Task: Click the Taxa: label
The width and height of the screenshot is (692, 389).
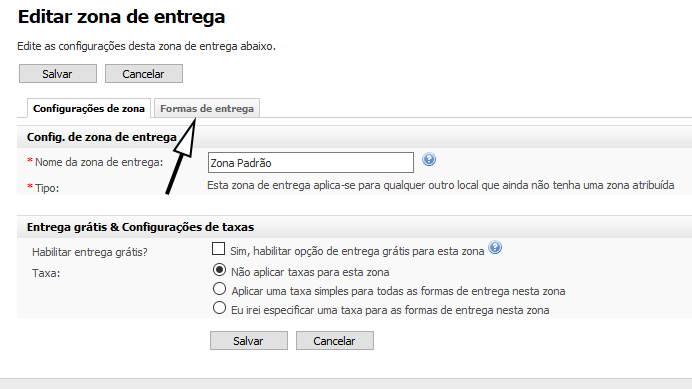Action: pyautogui.click(x=46, y=273)
